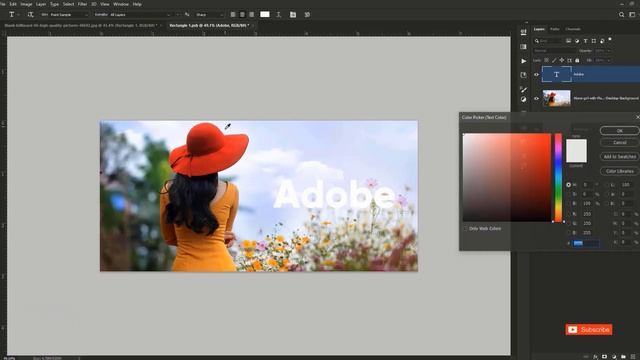Open the search magnifier at top right
Viewport: 640px width, 360px height.
tap(621, 15)
